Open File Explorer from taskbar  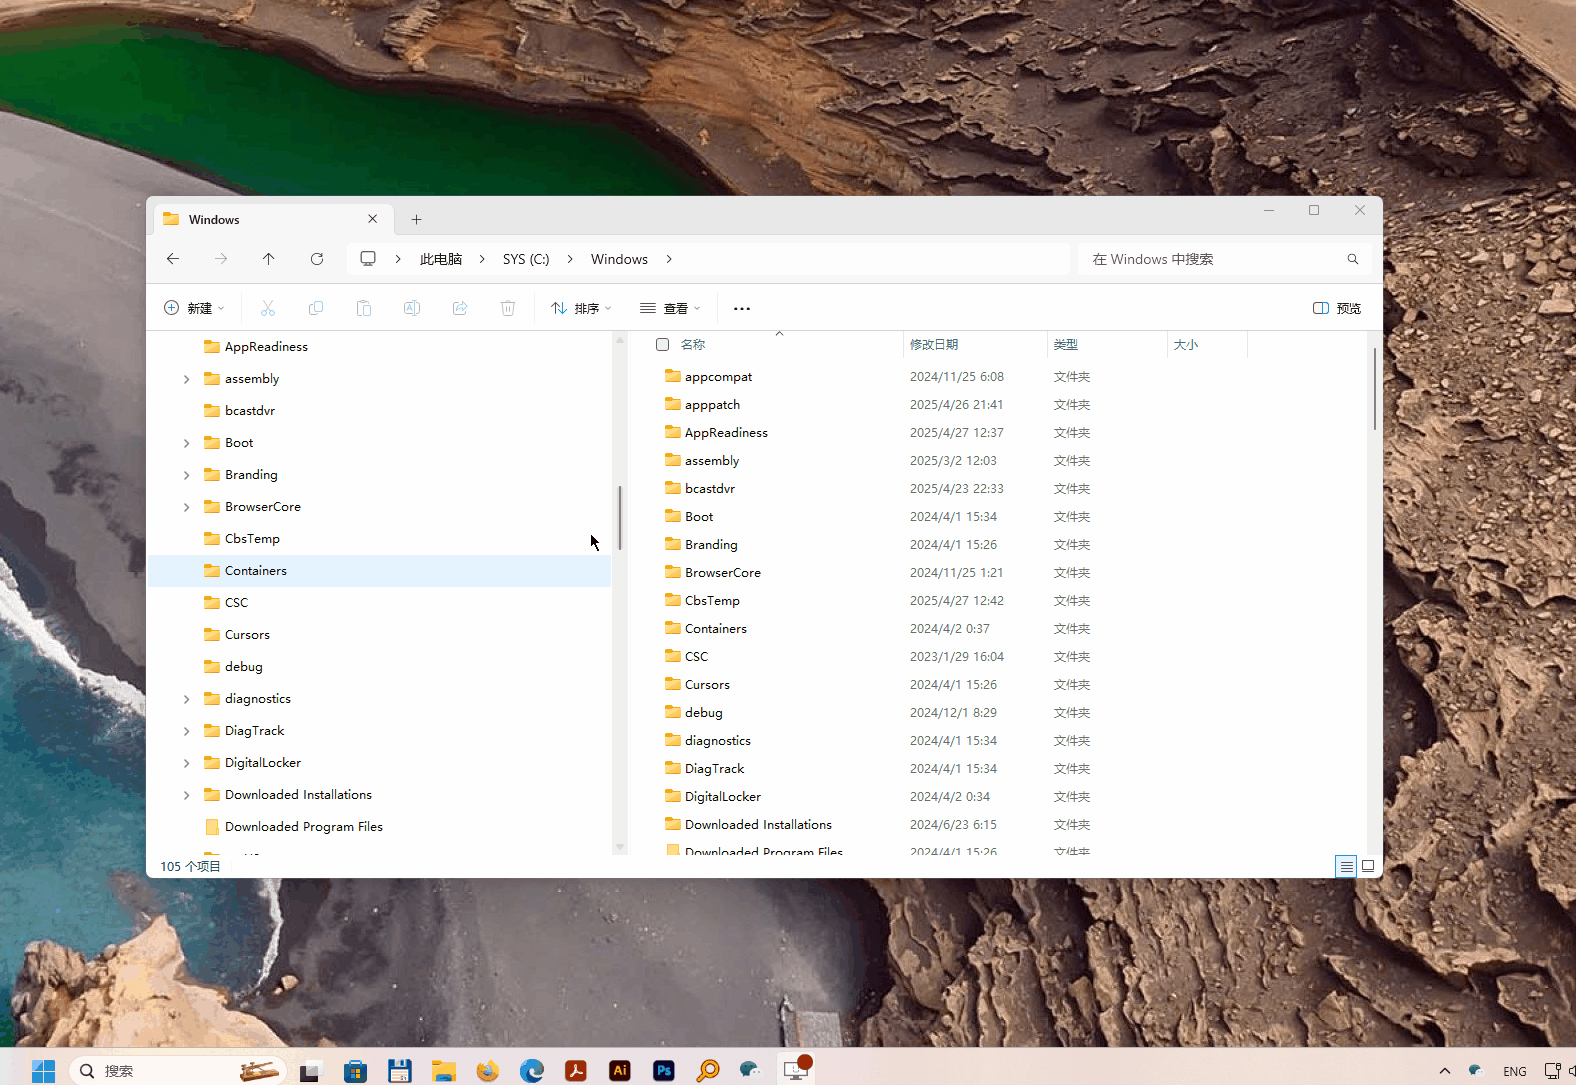click(x=444, y=1071)
